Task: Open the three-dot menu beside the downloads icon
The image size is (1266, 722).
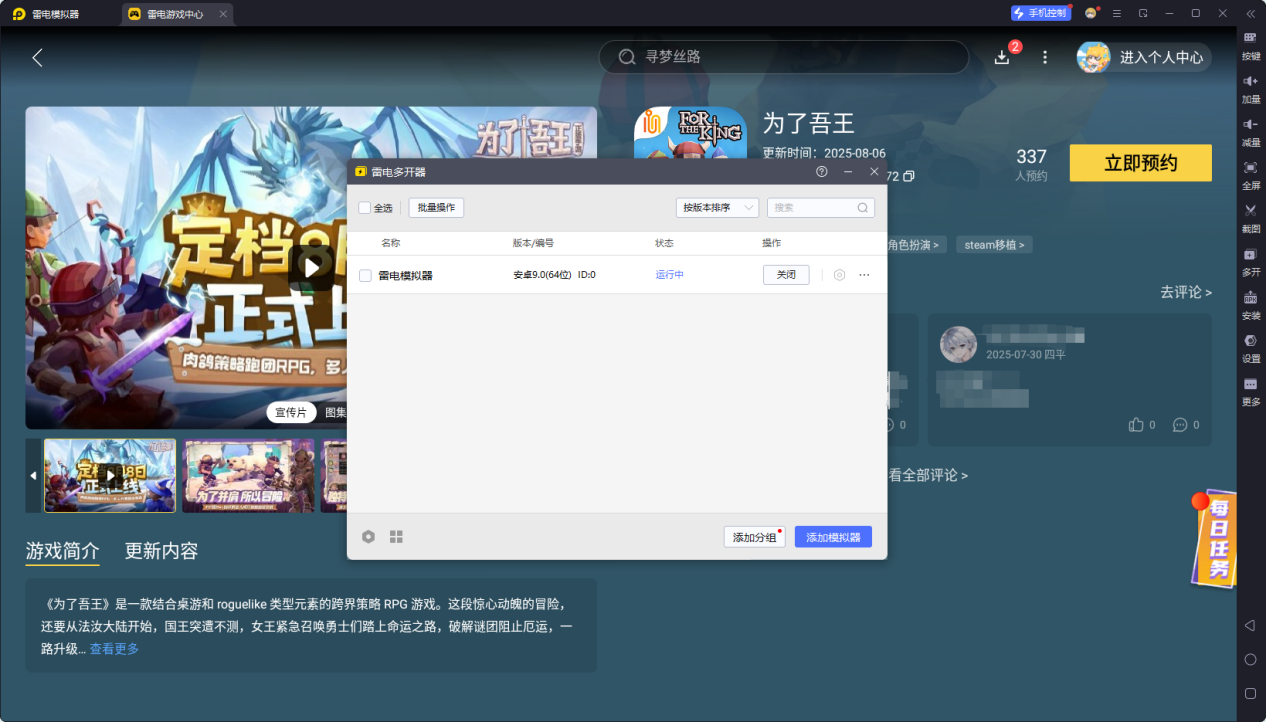Action: (1045, 57)
